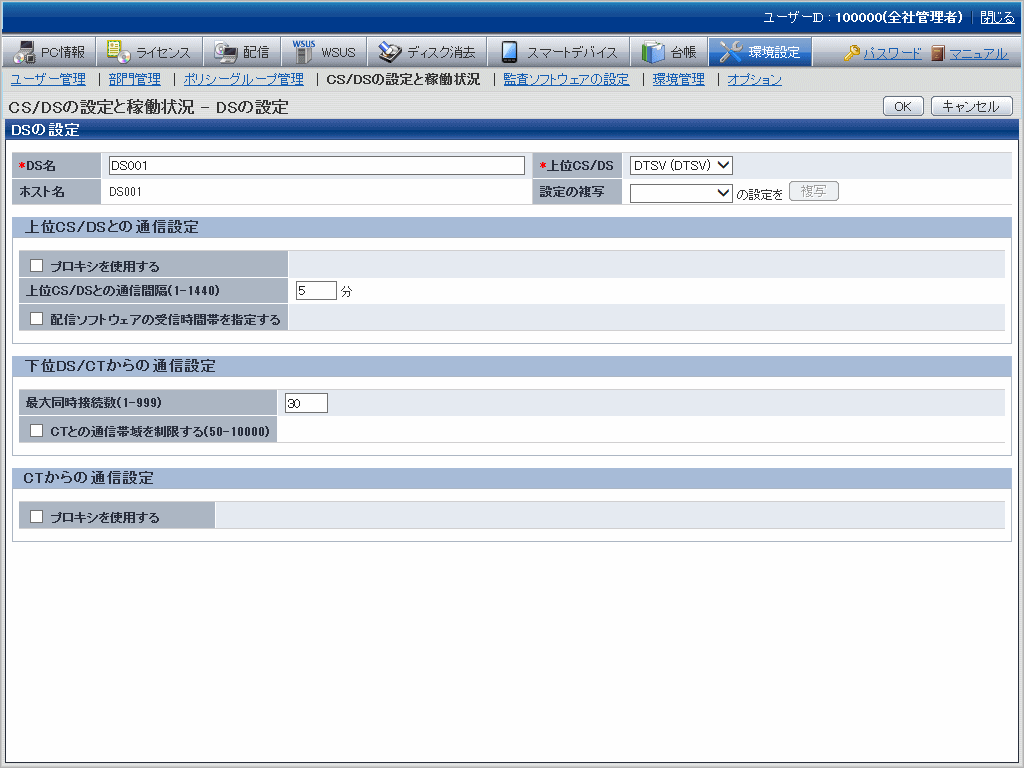Viewport: 1024px width, 768px height.
Task: Expand the 設定の複写 dropdown list
Action: (x=682, y=192)
